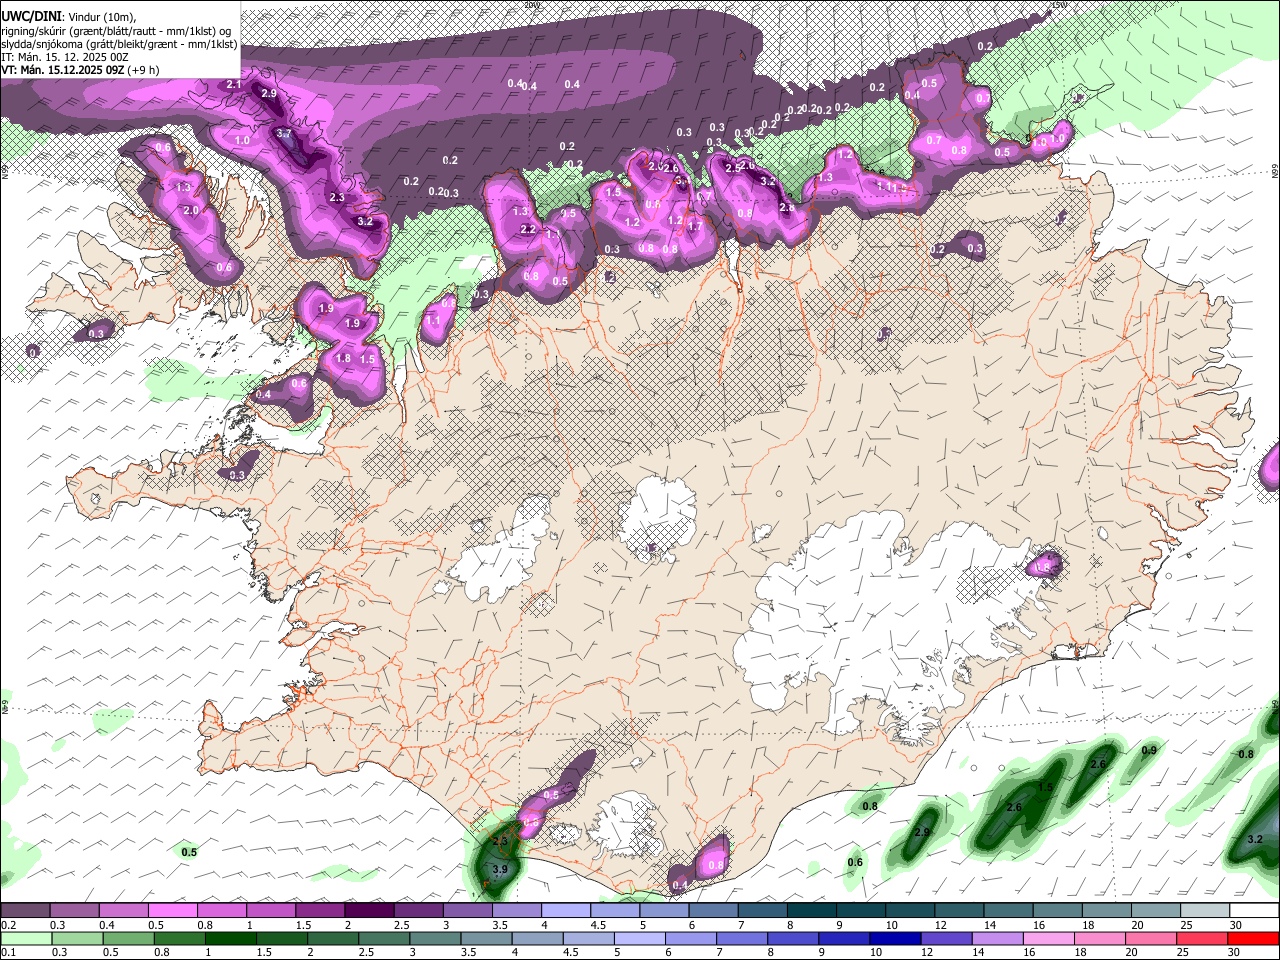Screen dimensions: 1280x960
Task: Select pink swatch above 0.5 in top legend row
Action: (172, 911)
